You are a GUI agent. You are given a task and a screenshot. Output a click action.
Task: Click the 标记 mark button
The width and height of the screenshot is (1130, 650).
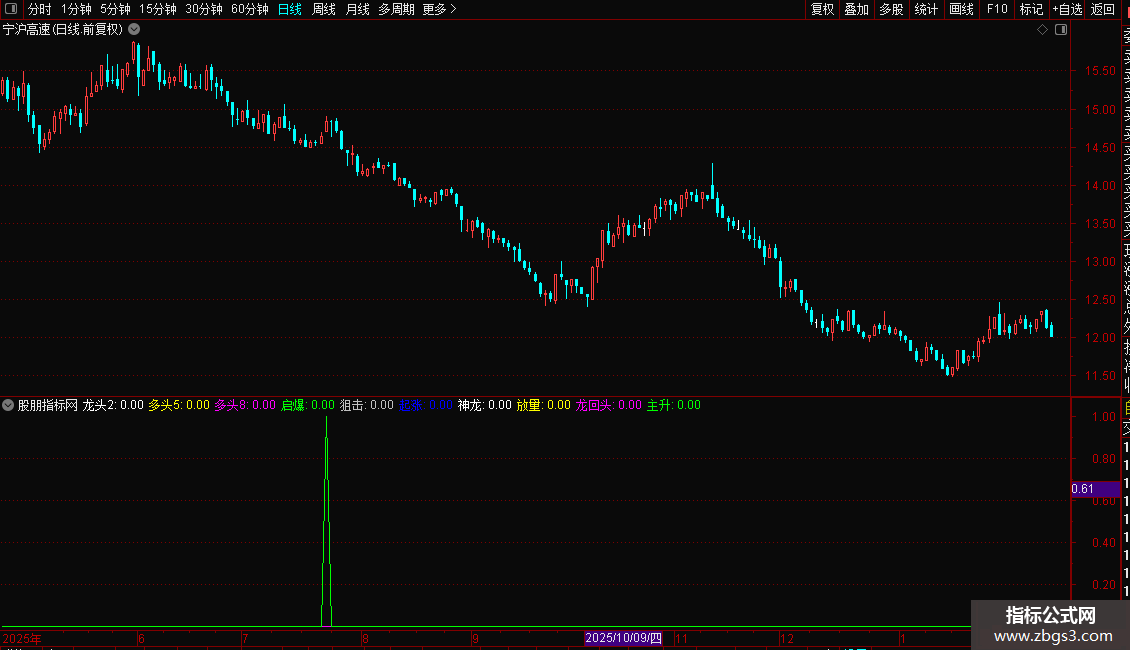(x=1031, y=9)
